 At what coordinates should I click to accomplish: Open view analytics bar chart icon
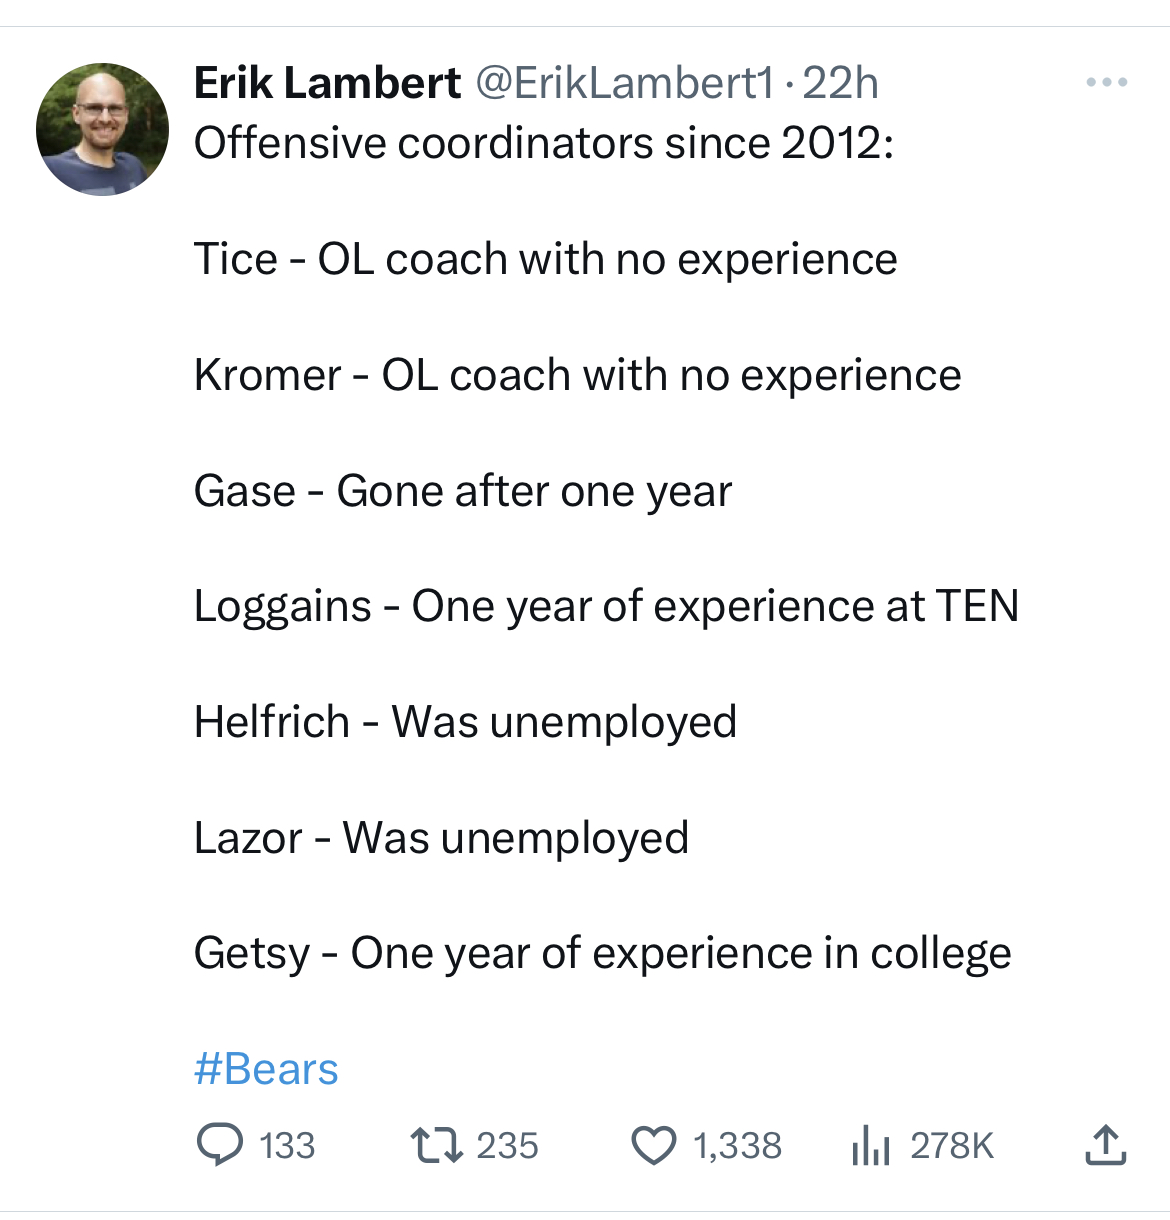870,1146
